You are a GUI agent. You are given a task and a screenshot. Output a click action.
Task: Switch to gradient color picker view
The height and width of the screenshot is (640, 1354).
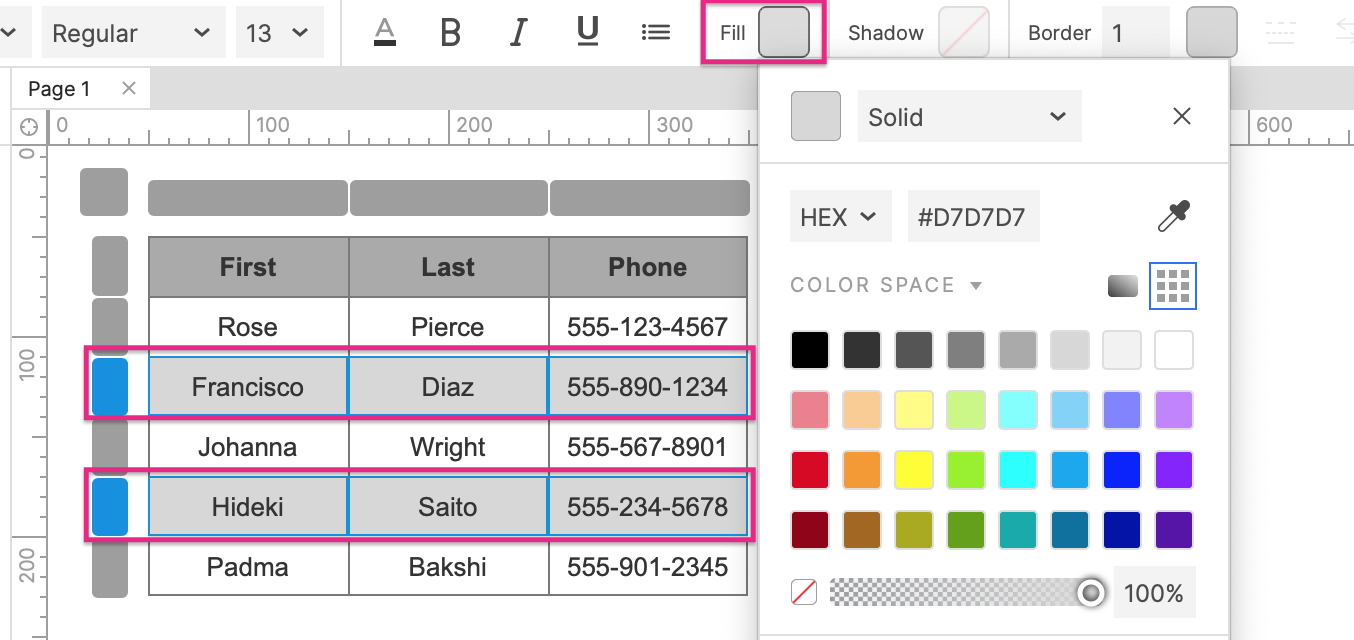coord(1123,287)
